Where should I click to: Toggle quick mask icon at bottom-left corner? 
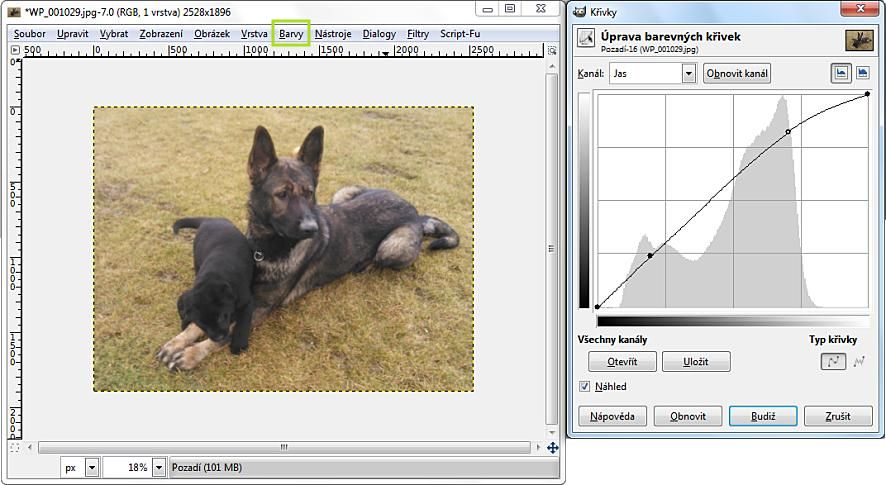(14, 448)
